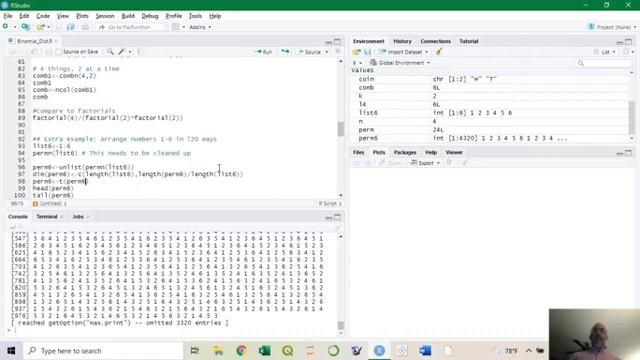The width and height of the screenshot is (640, 360).
Task: Open the List view dropdown in Environment
Action: [605, 52]
